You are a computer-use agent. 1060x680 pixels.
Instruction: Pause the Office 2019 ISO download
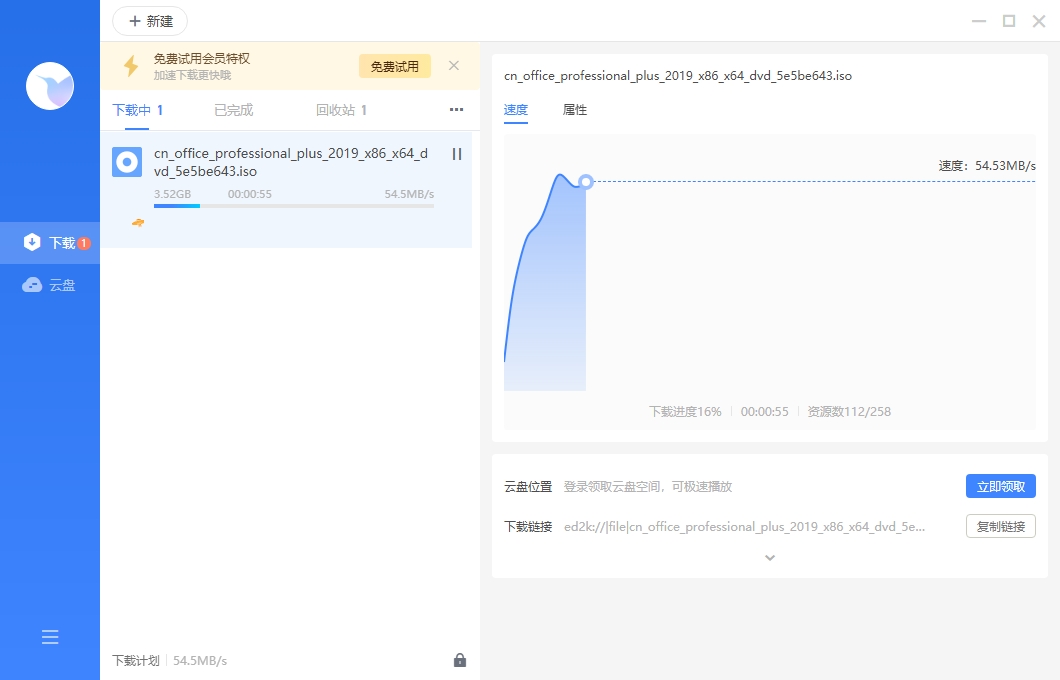click(x=455, y=154)
